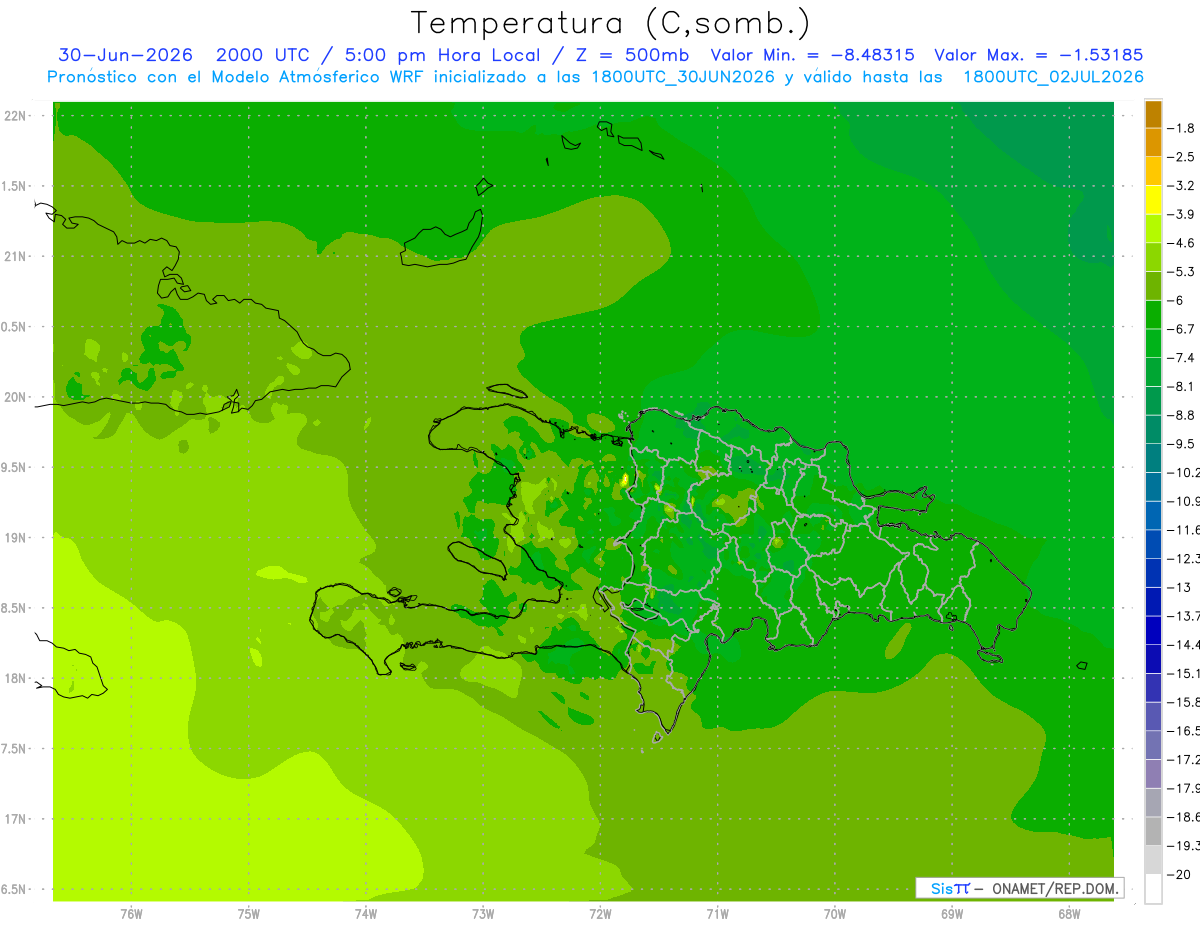Click the "-3.2" colorbar value
1200x927 pixels.
1181,185
